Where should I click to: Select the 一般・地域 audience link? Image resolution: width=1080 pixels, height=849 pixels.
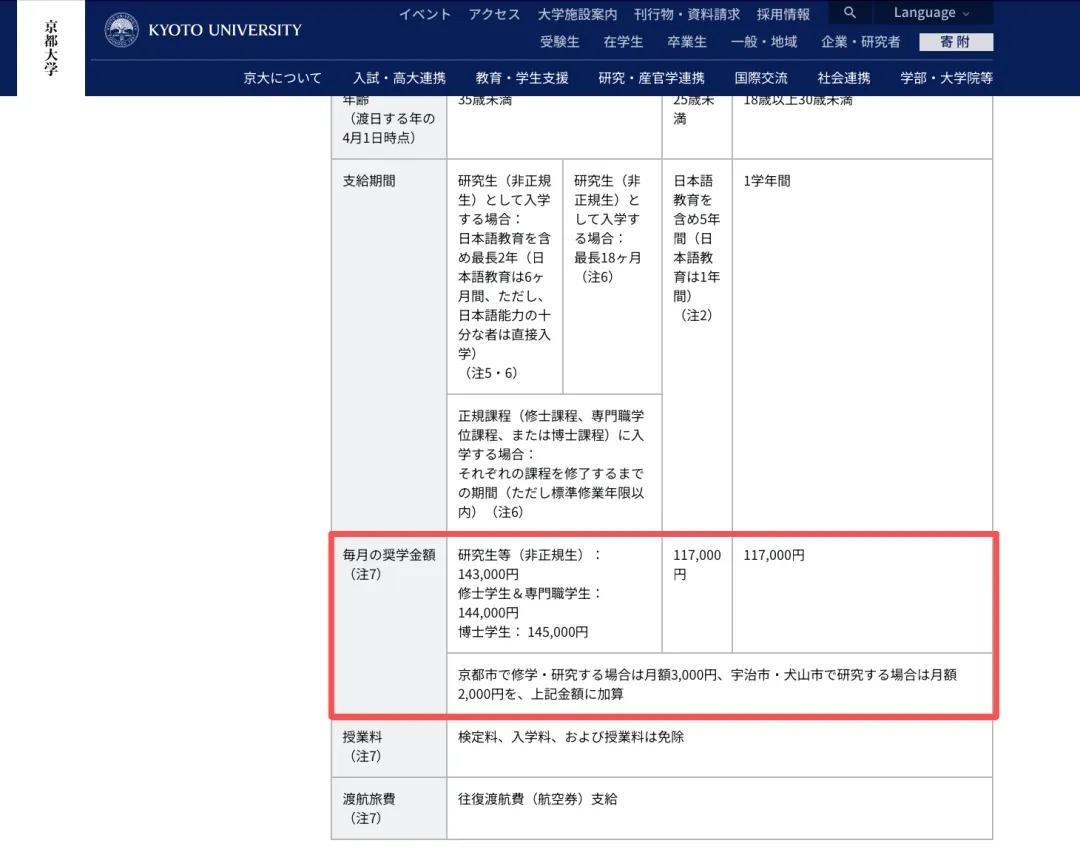click(764, 42)
